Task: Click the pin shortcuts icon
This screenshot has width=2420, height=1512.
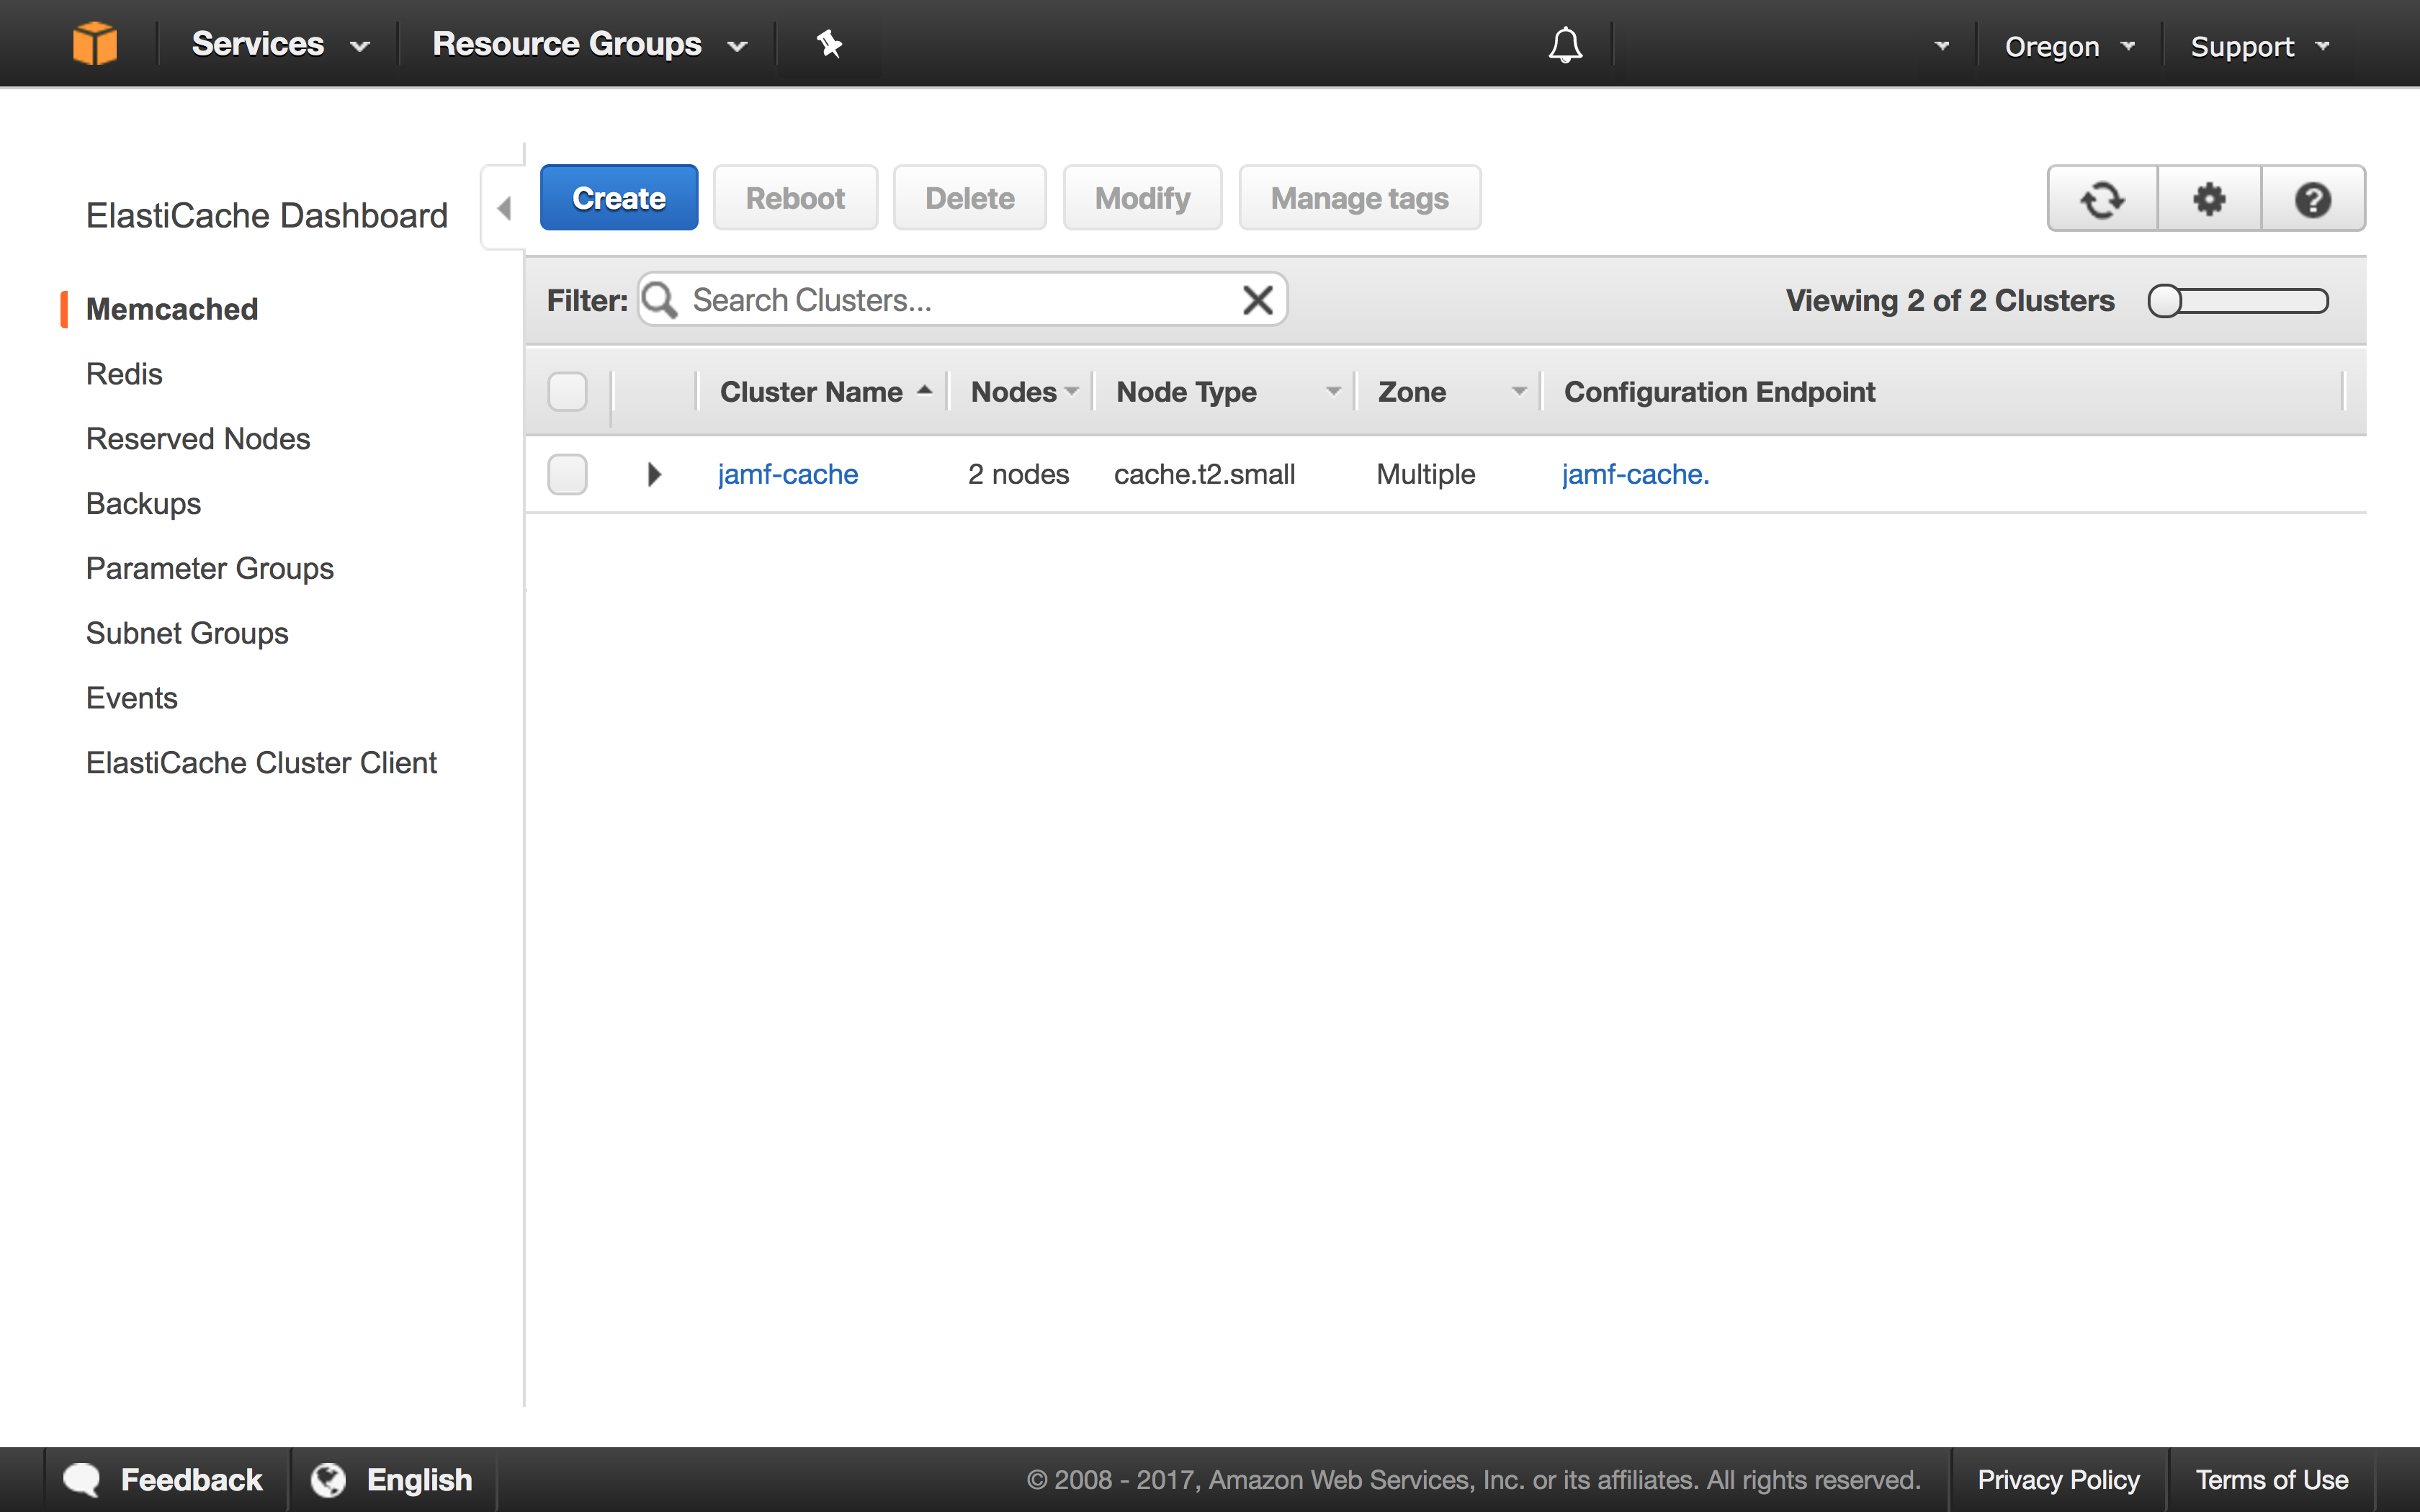Action: point(829,44)
